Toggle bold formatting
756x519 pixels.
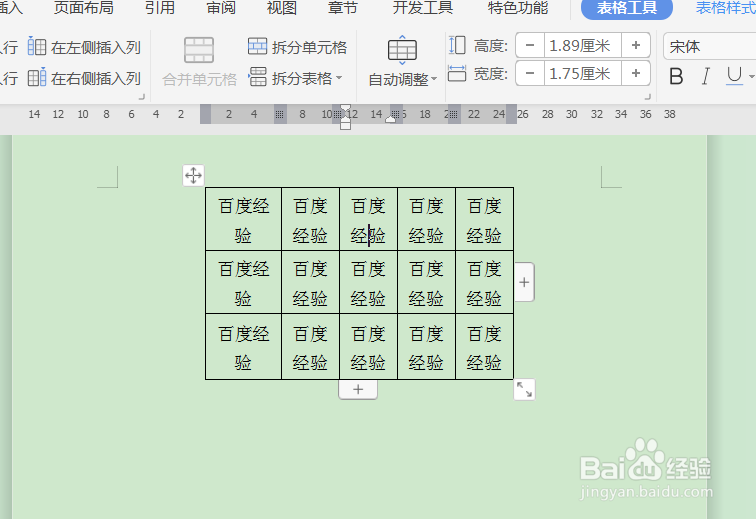[676, 76]
